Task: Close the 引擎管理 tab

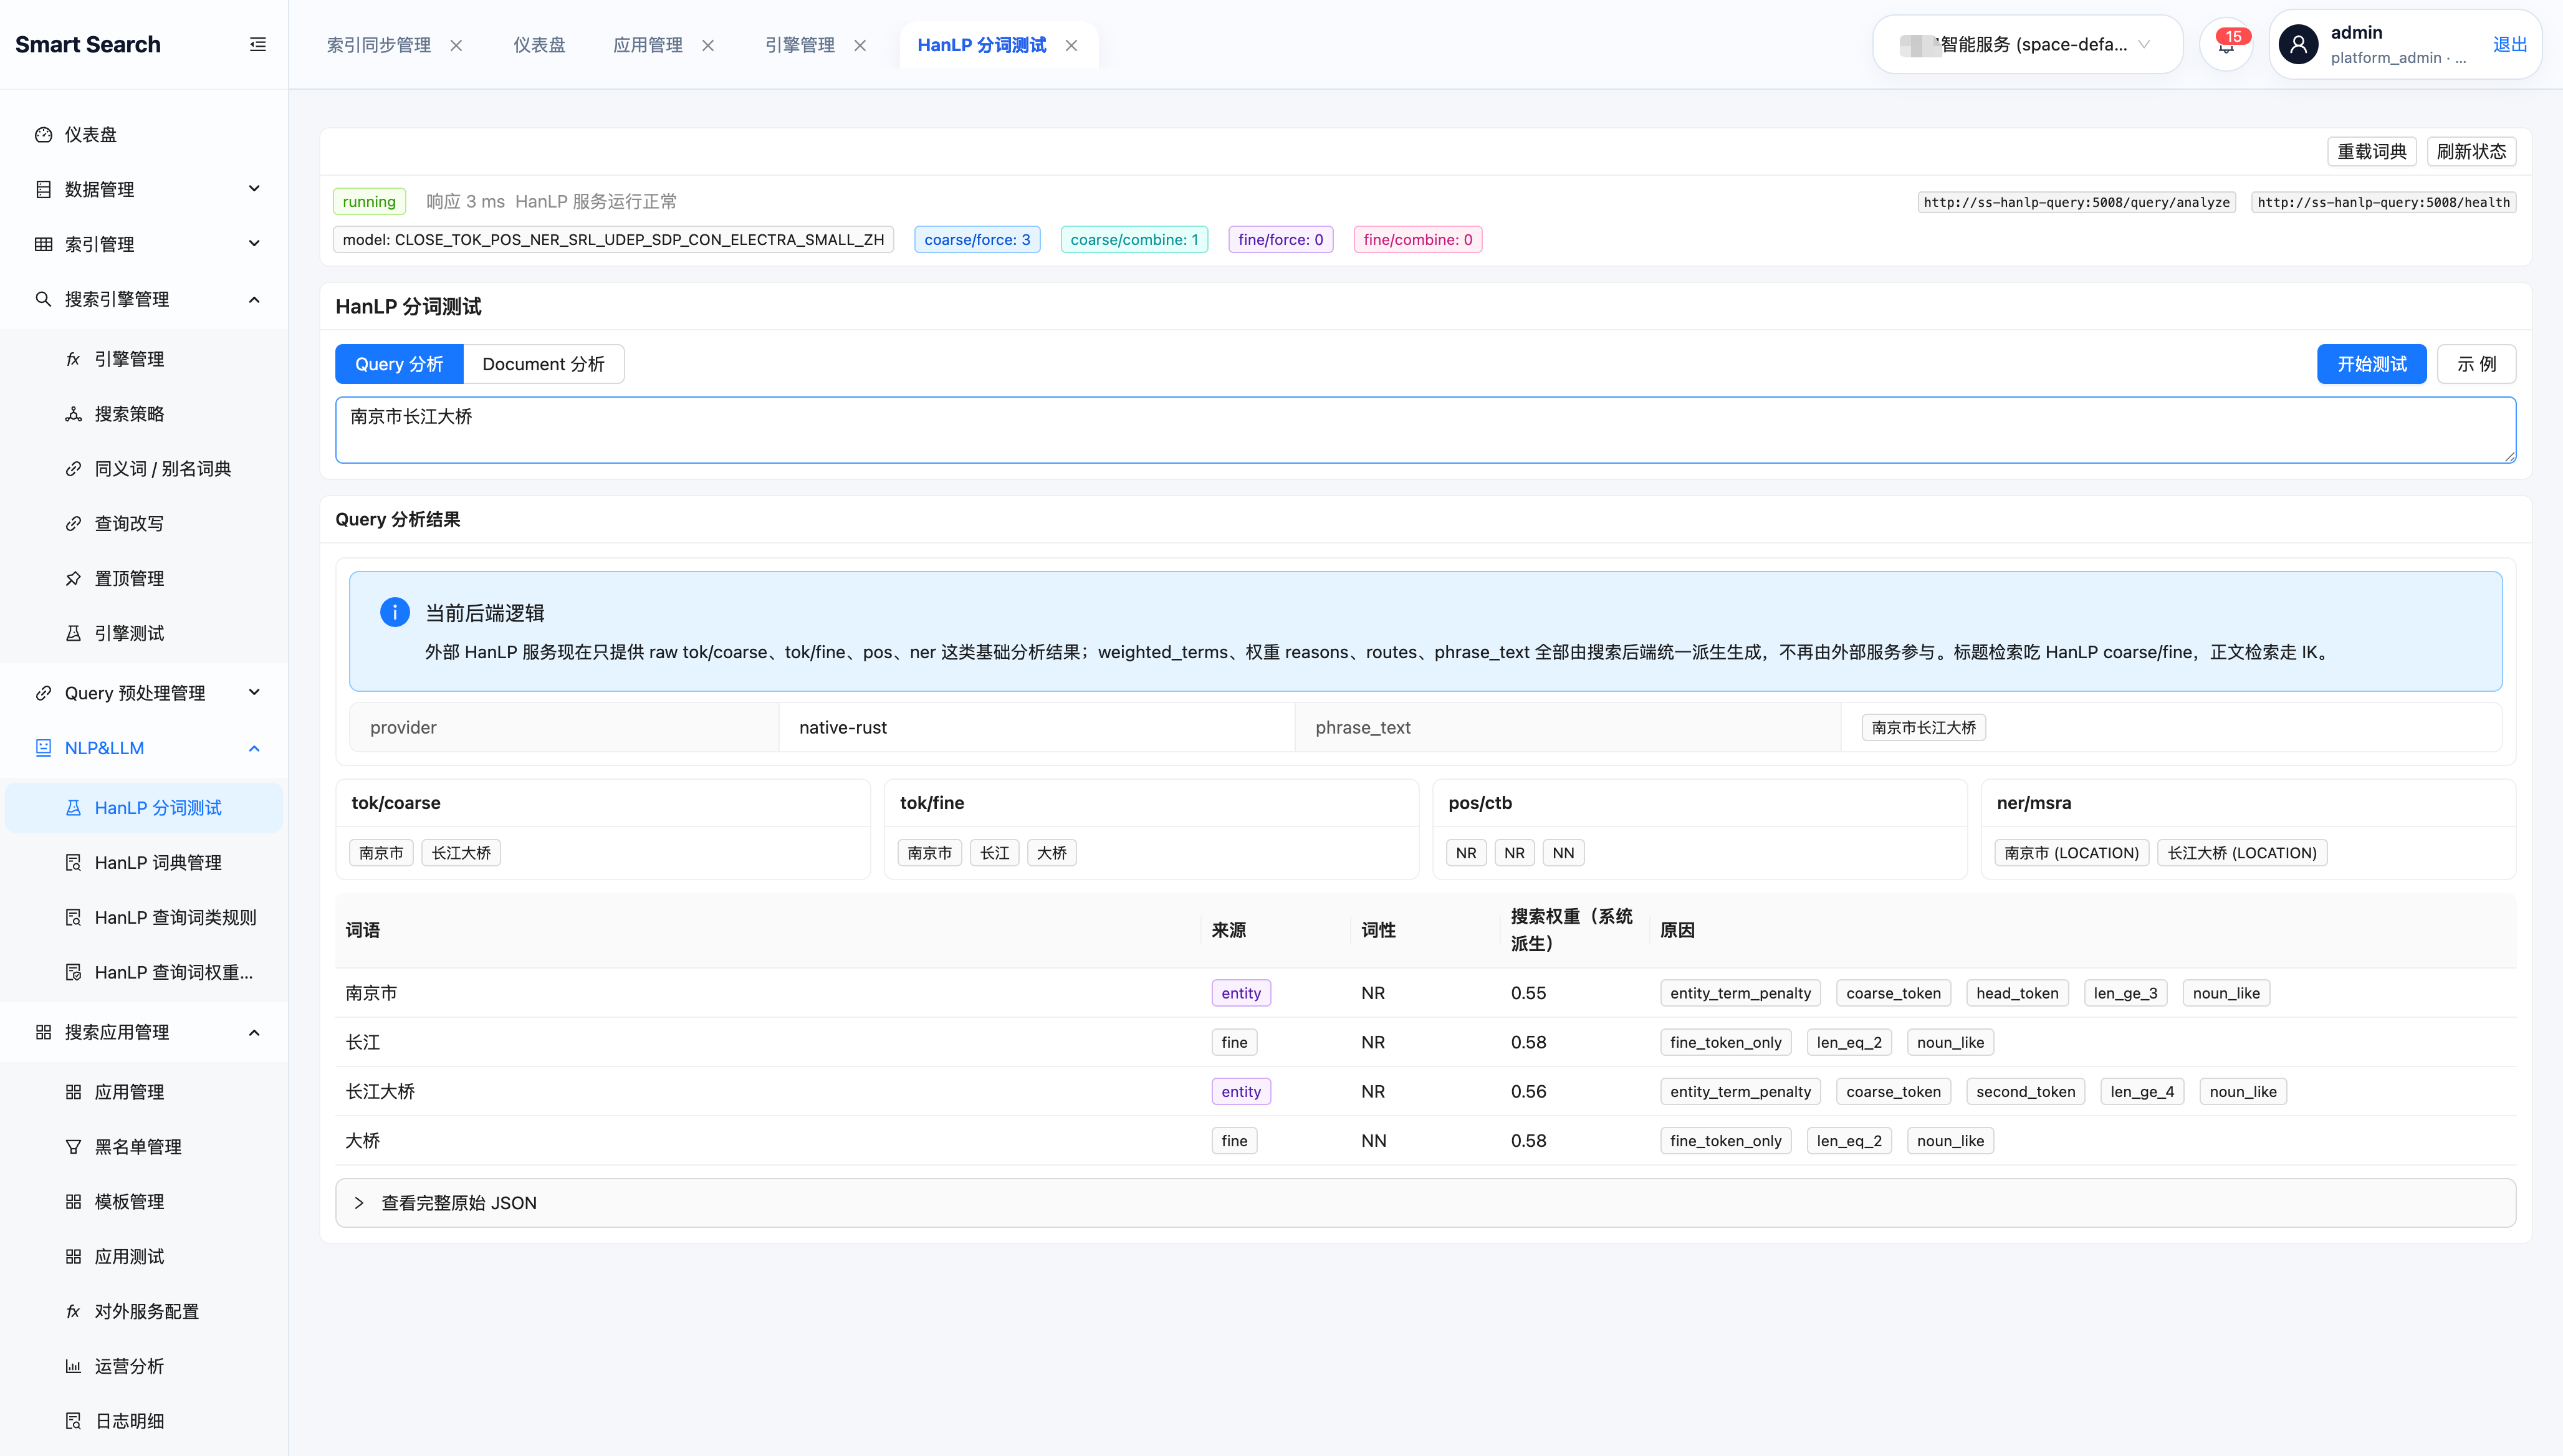Action: 860,45
